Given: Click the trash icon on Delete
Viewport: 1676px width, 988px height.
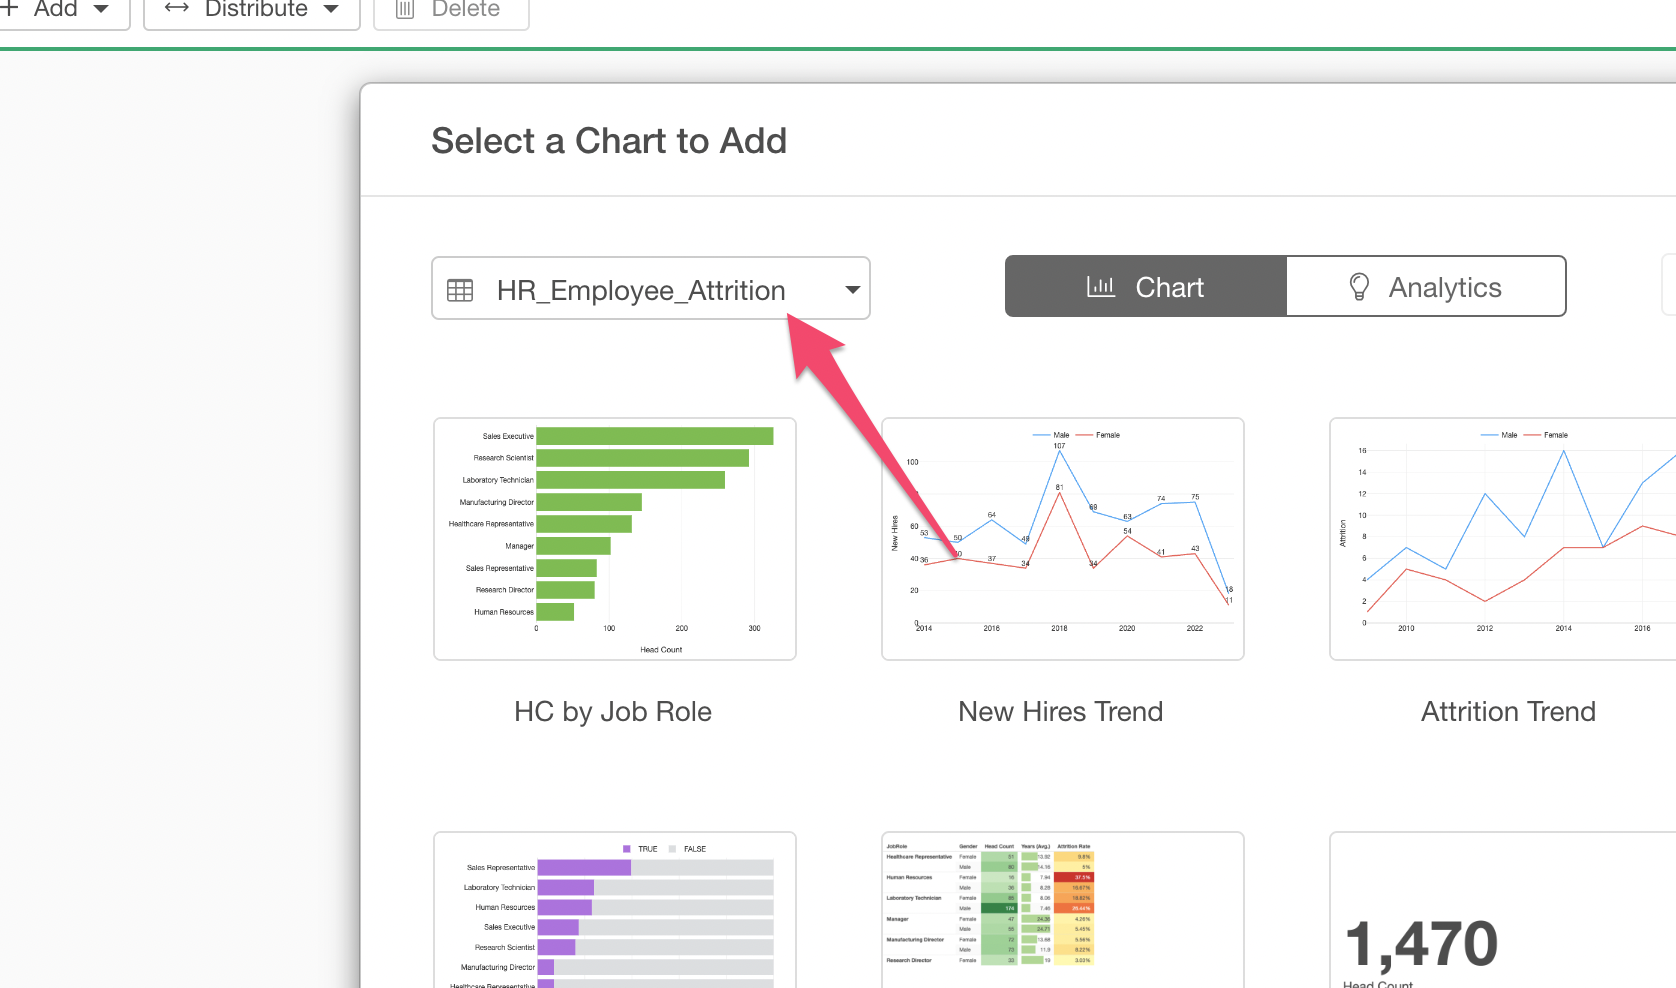Looking at the screenshot, I should (405, 10).
